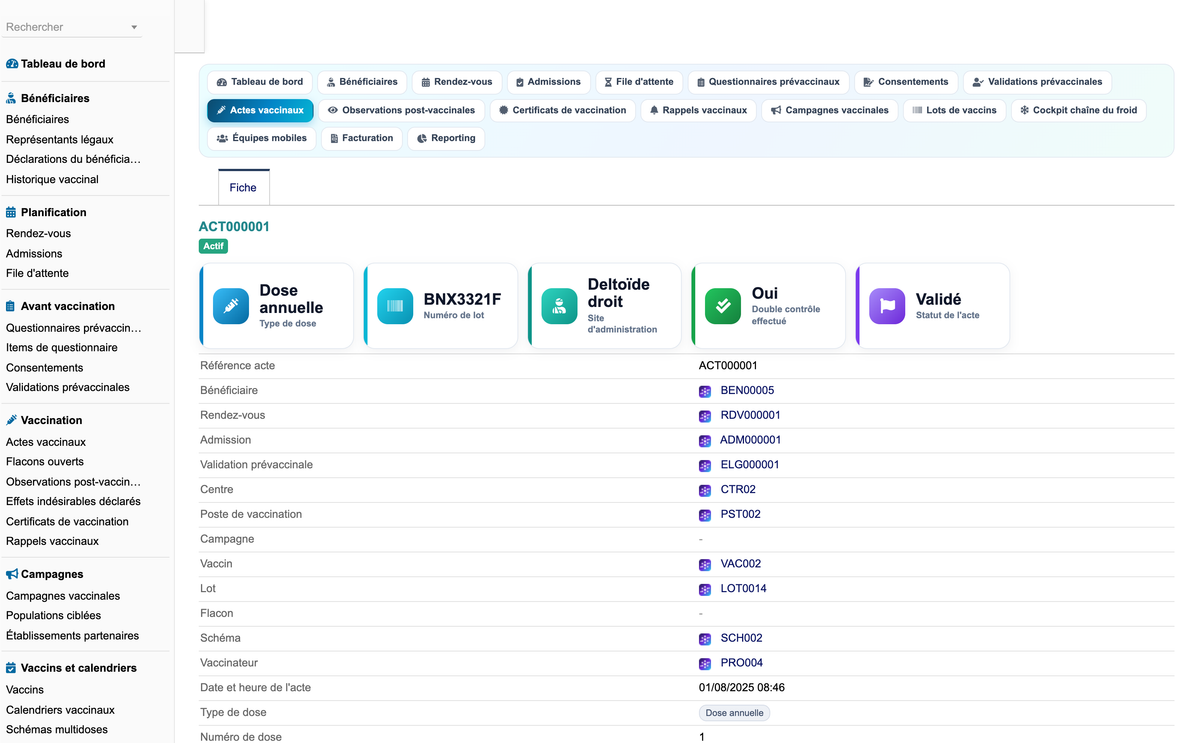Screen dimensions: 1200x743
Task: Click the object icon beside VAC002
Action: (705, 565)
